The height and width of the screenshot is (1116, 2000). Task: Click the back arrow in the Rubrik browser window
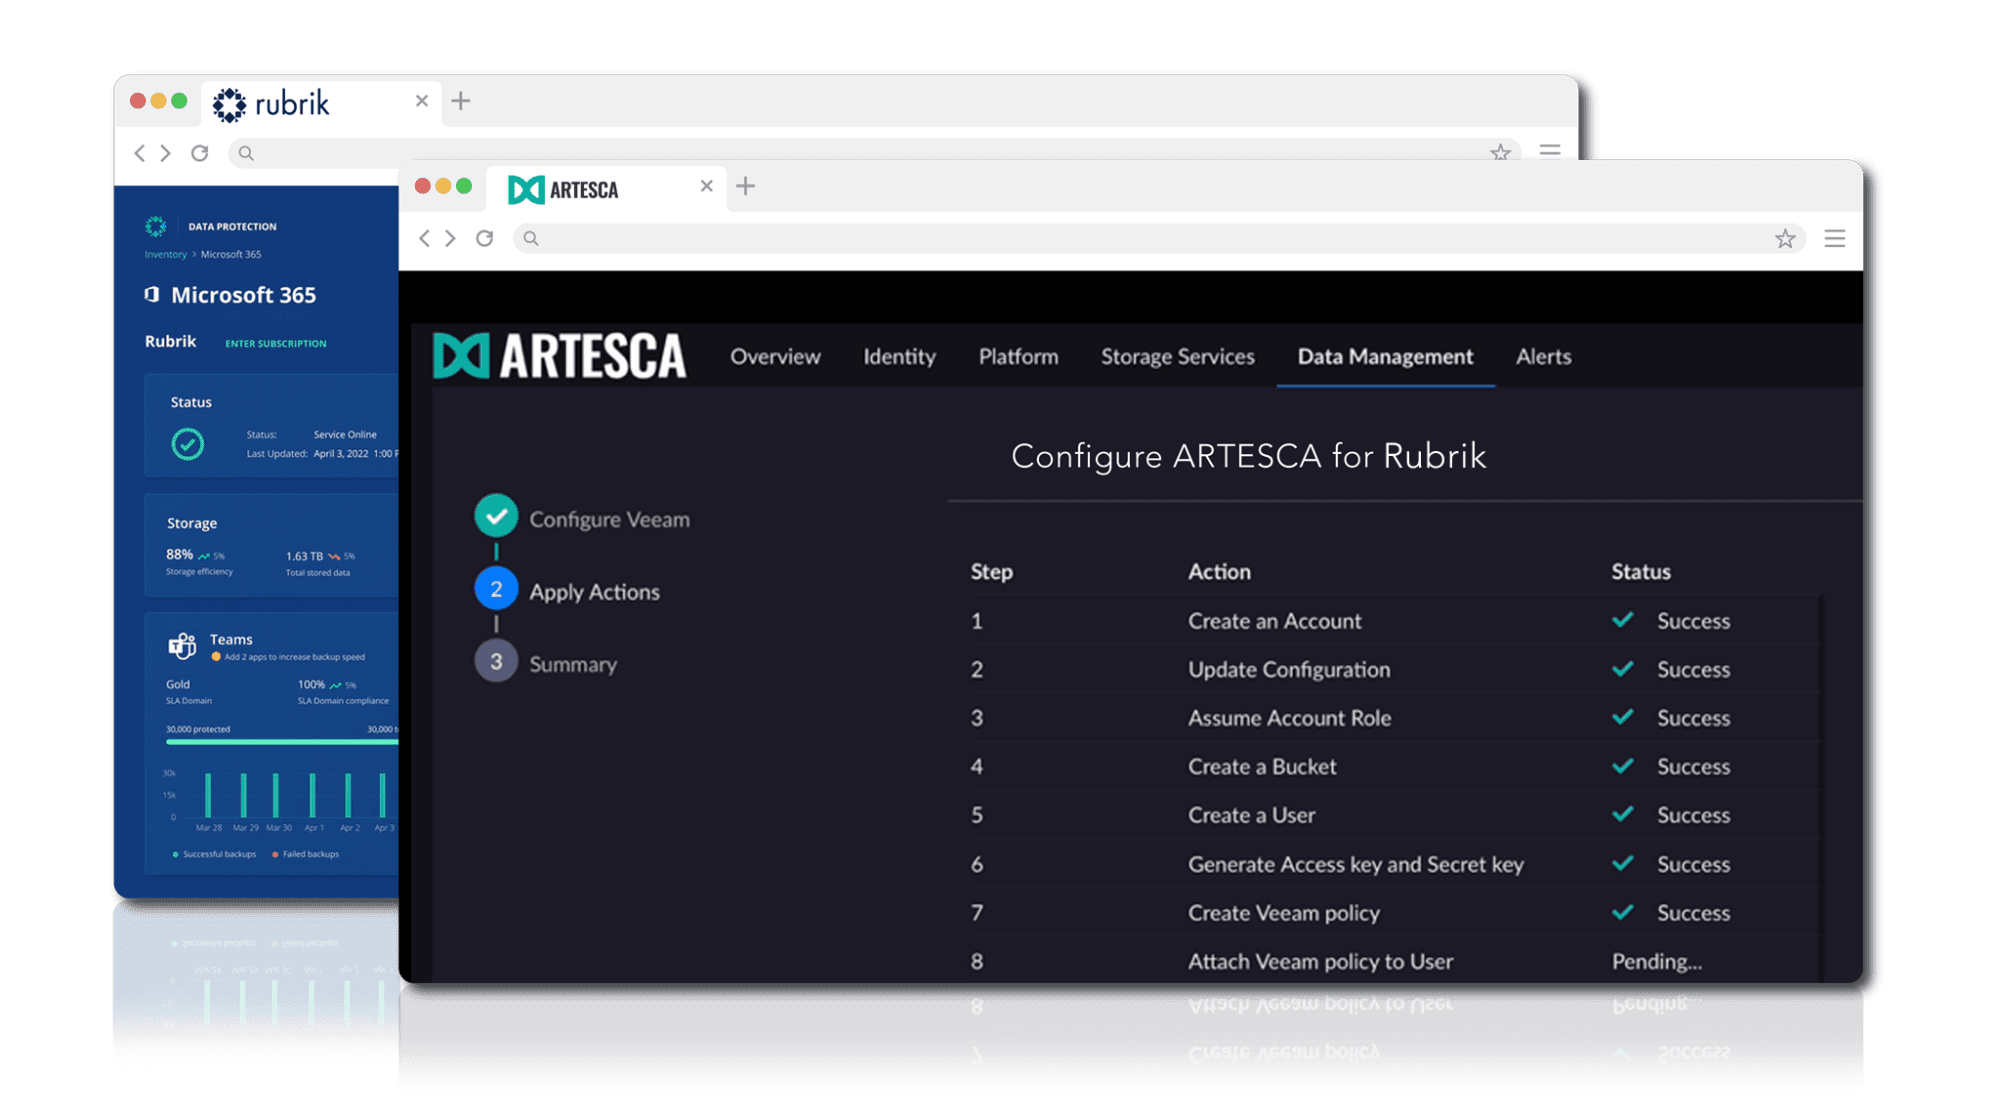[x=140, y=153]
